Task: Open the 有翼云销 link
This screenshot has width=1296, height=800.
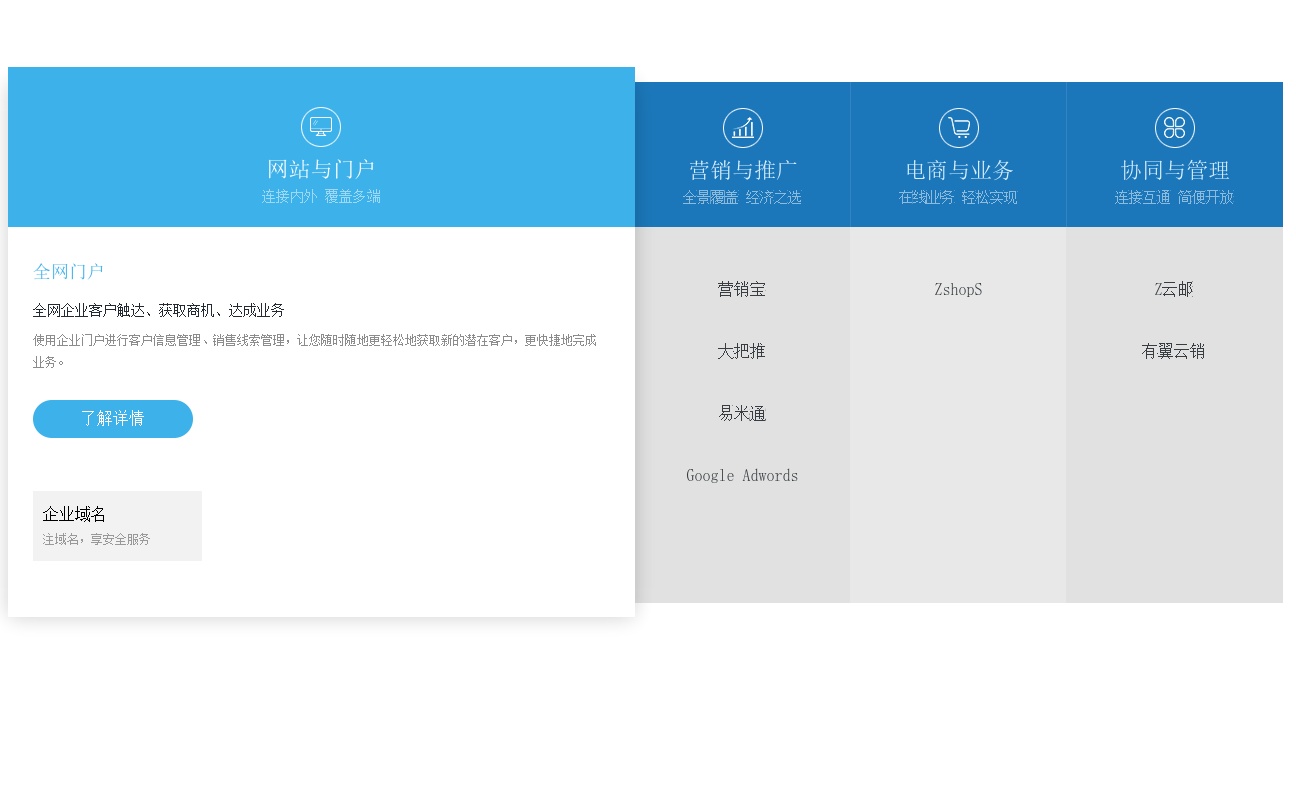Action: coord(1174,352)
